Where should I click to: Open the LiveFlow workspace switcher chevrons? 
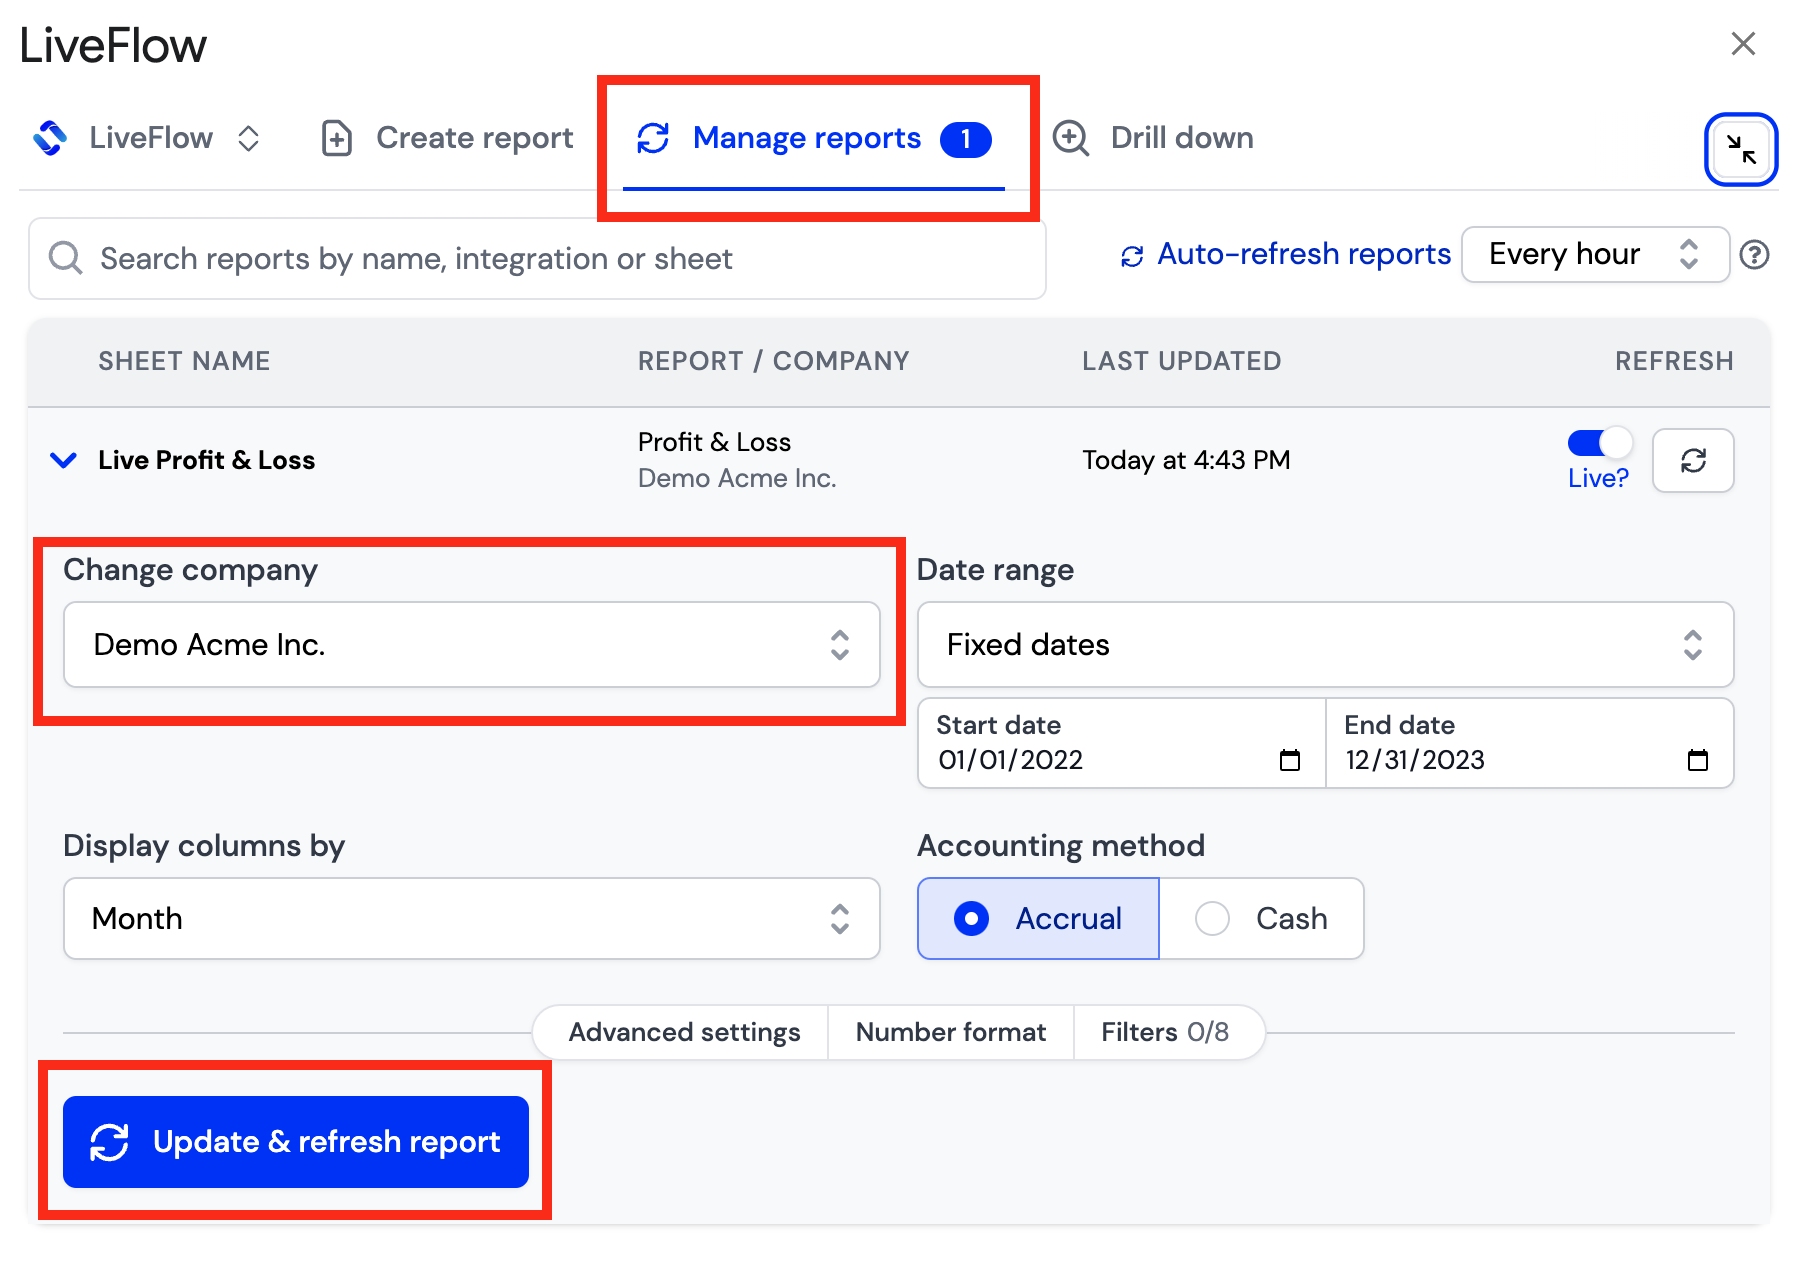[249, 138]
